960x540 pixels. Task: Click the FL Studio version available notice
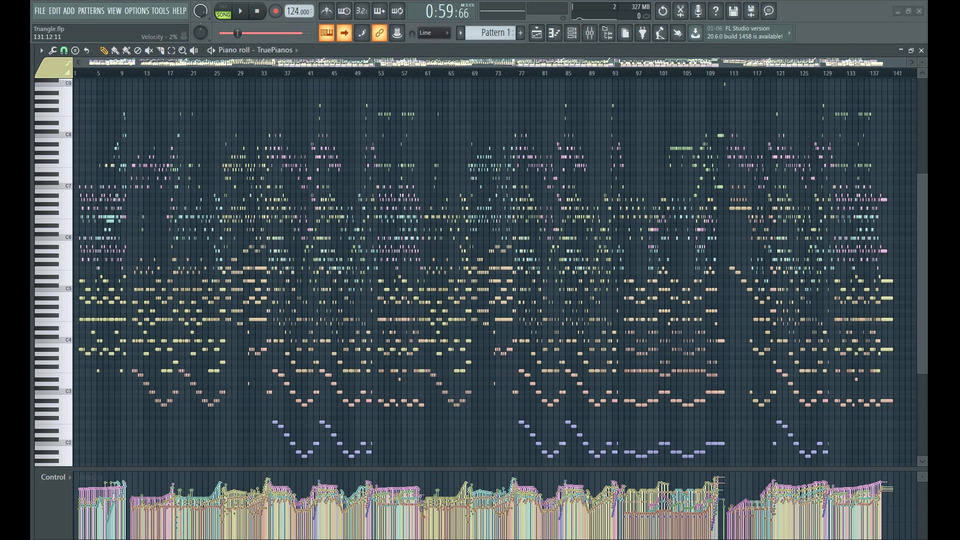point(748,33)
